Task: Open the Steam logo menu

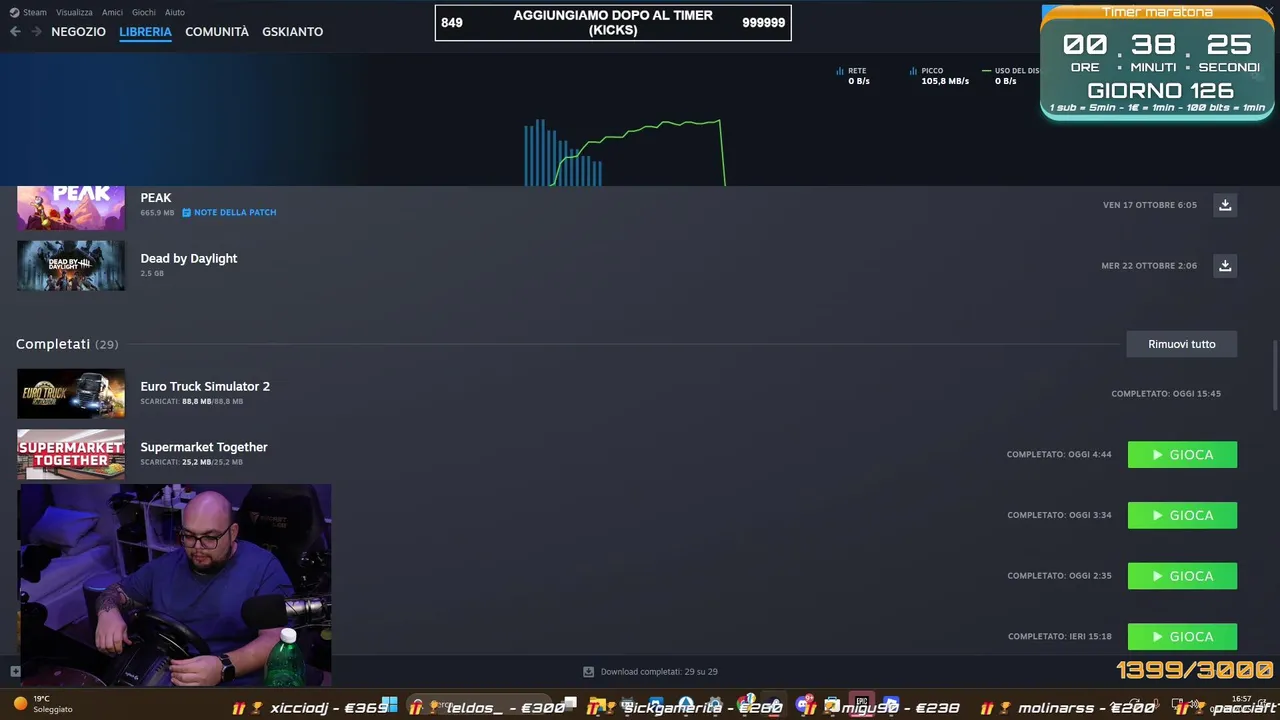Action: tap(15, 12)
